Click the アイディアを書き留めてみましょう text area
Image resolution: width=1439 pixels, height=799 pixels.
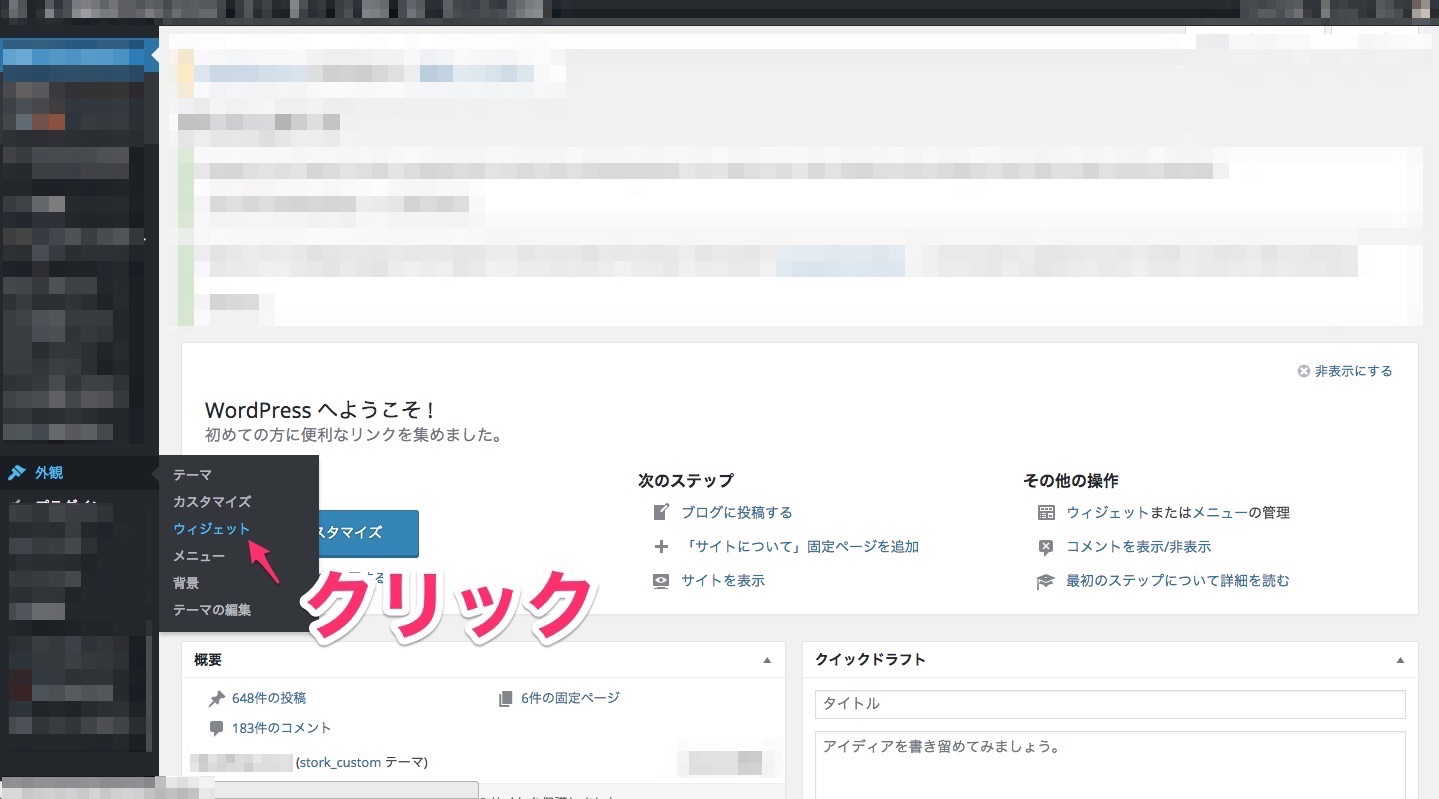(1110, 766)
